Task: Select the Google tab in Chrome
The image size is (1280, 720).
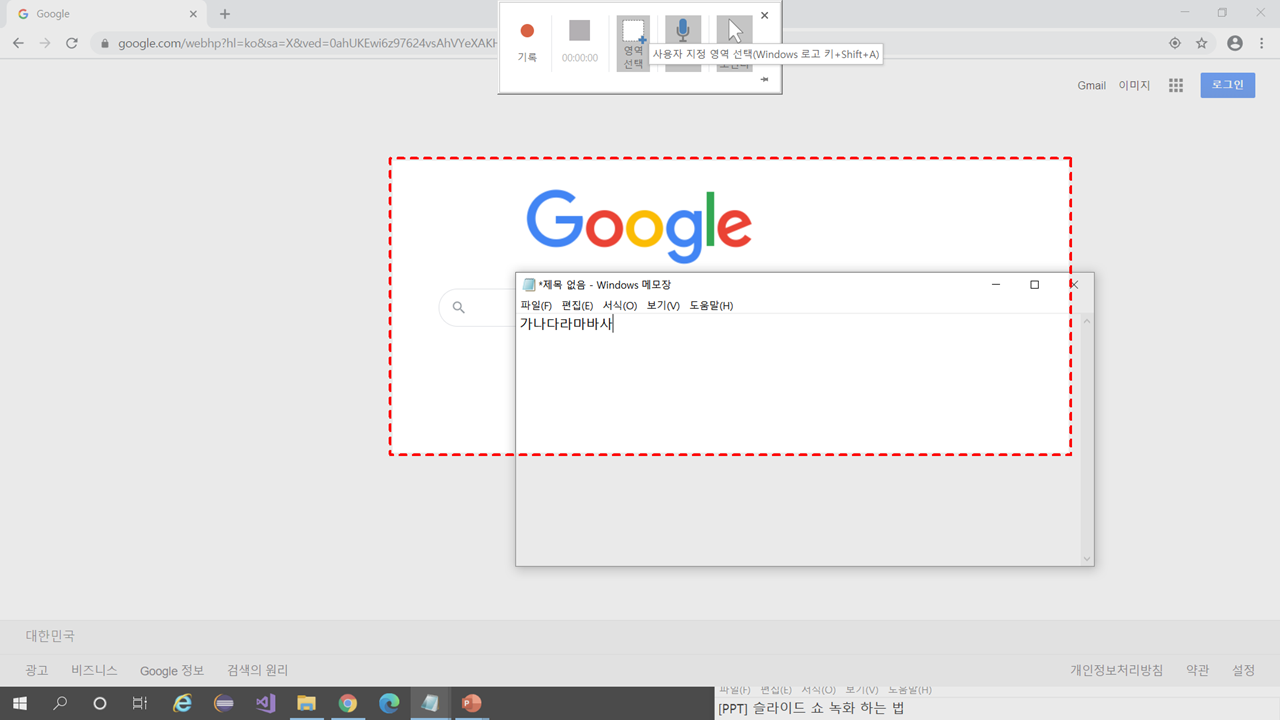Action: [104, 14]
